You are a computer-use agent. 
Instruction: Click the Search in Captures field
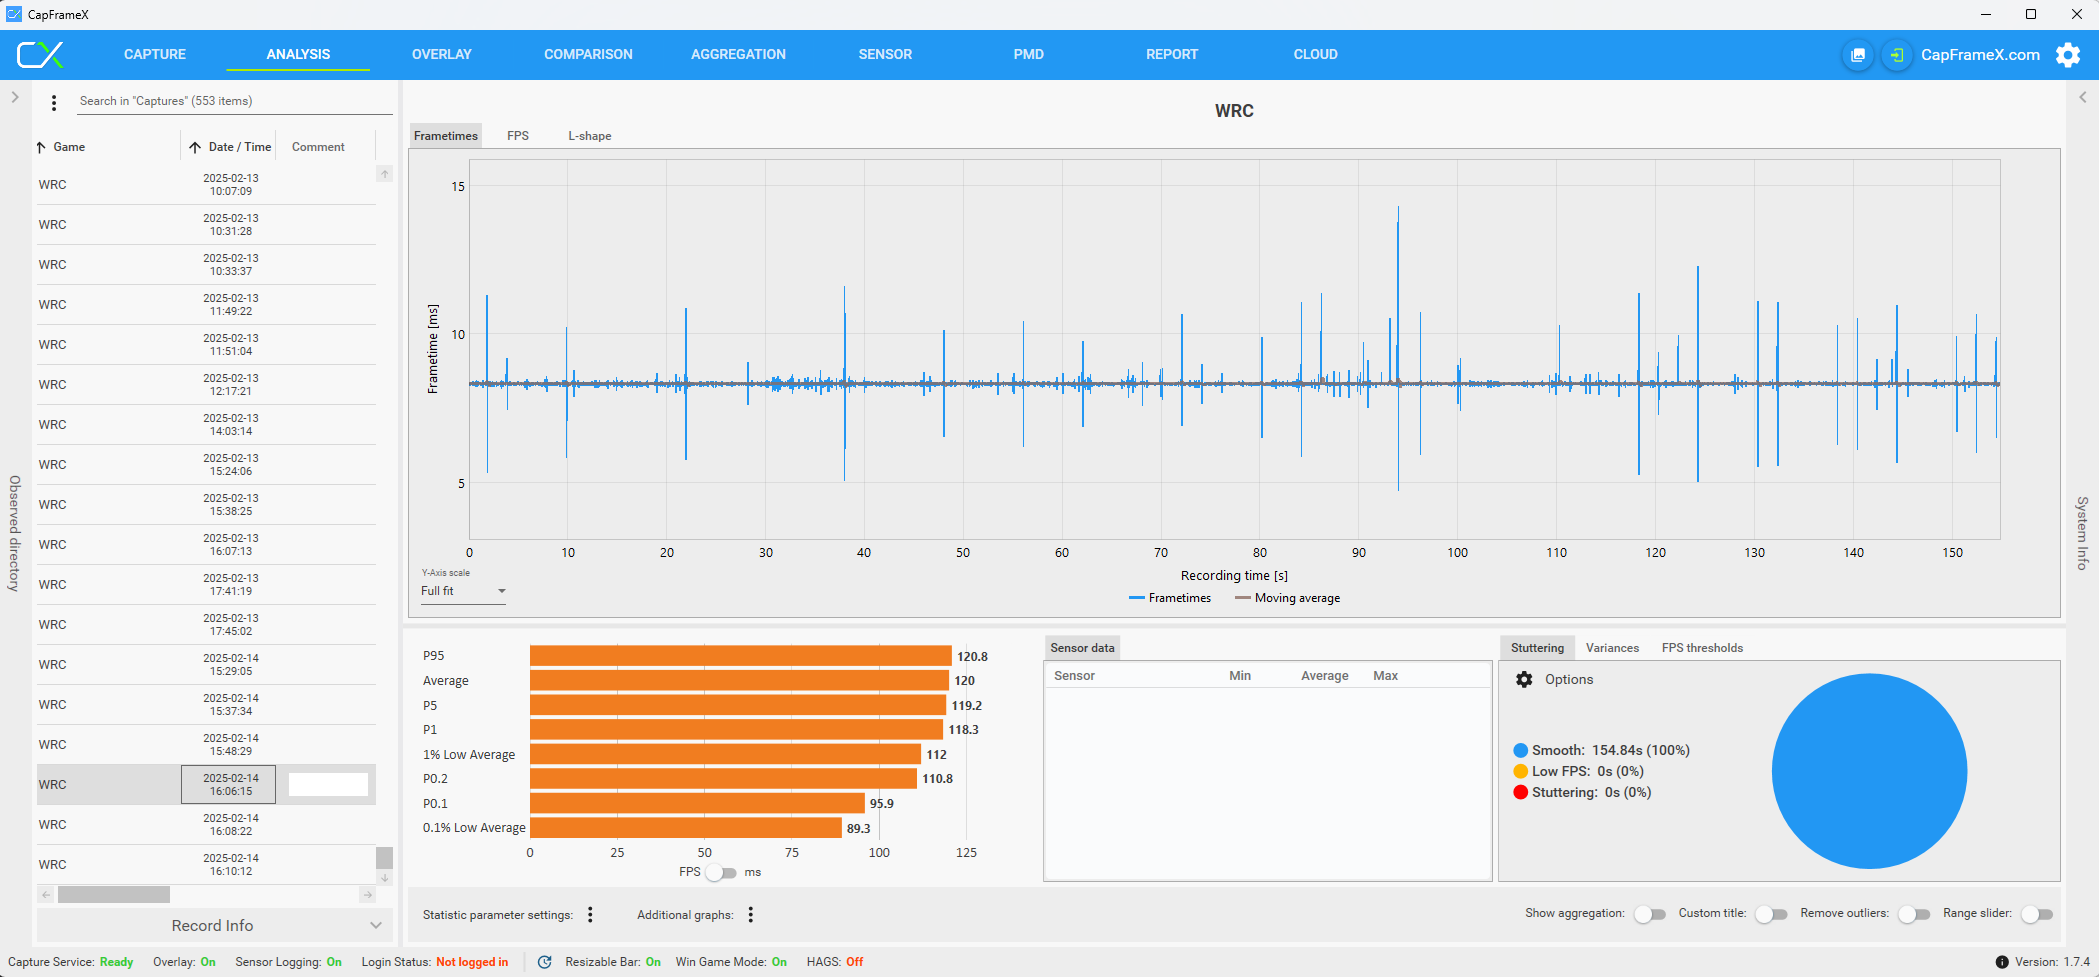pyautogui.click(x=234, y=101)
